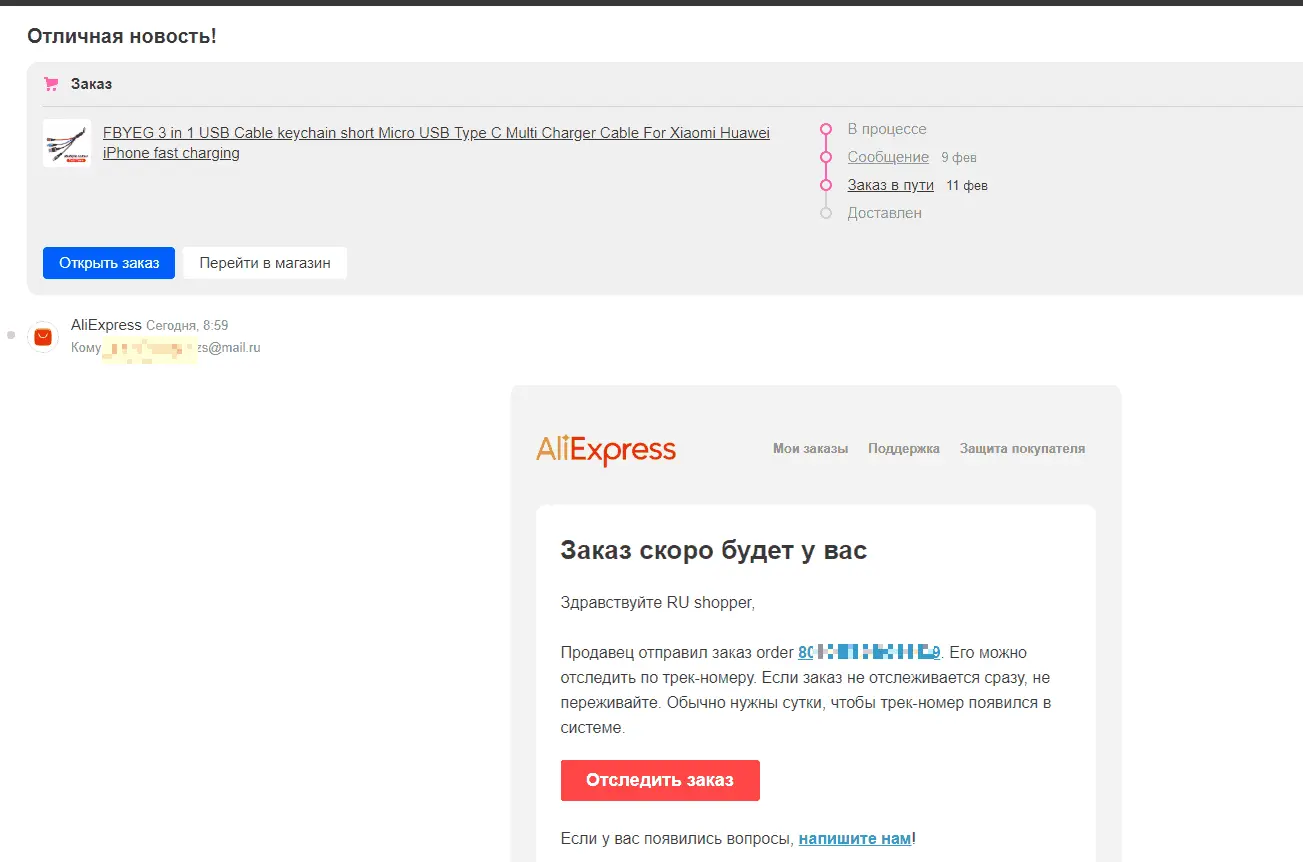Open the USB cable product thumbnail
The image size is (1303, 862).
point(67,143)
